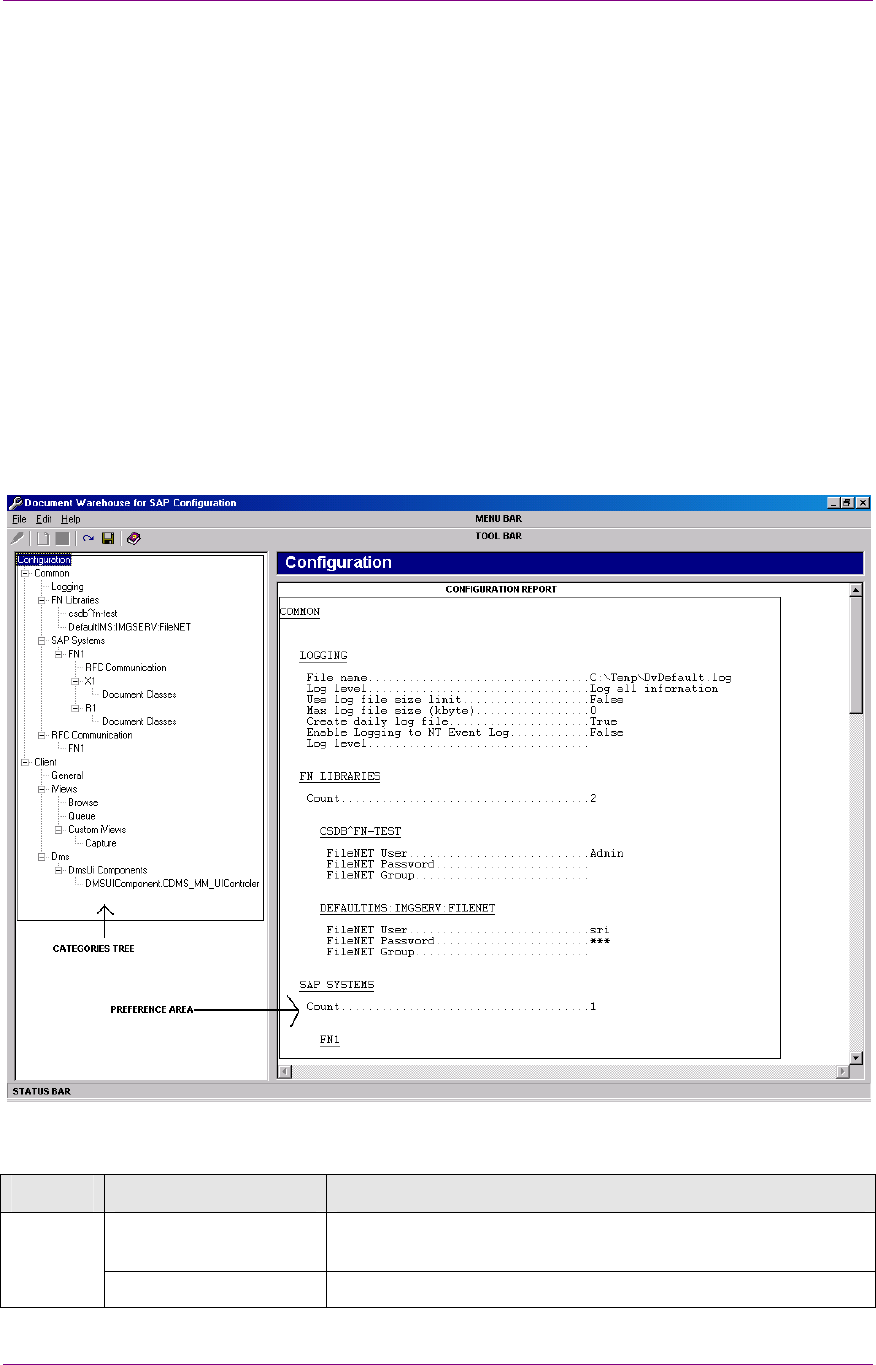Screen dimensions: 876x1365
Task: Click the vertical scrollbar thumb
Action: [x=856, y=655]
